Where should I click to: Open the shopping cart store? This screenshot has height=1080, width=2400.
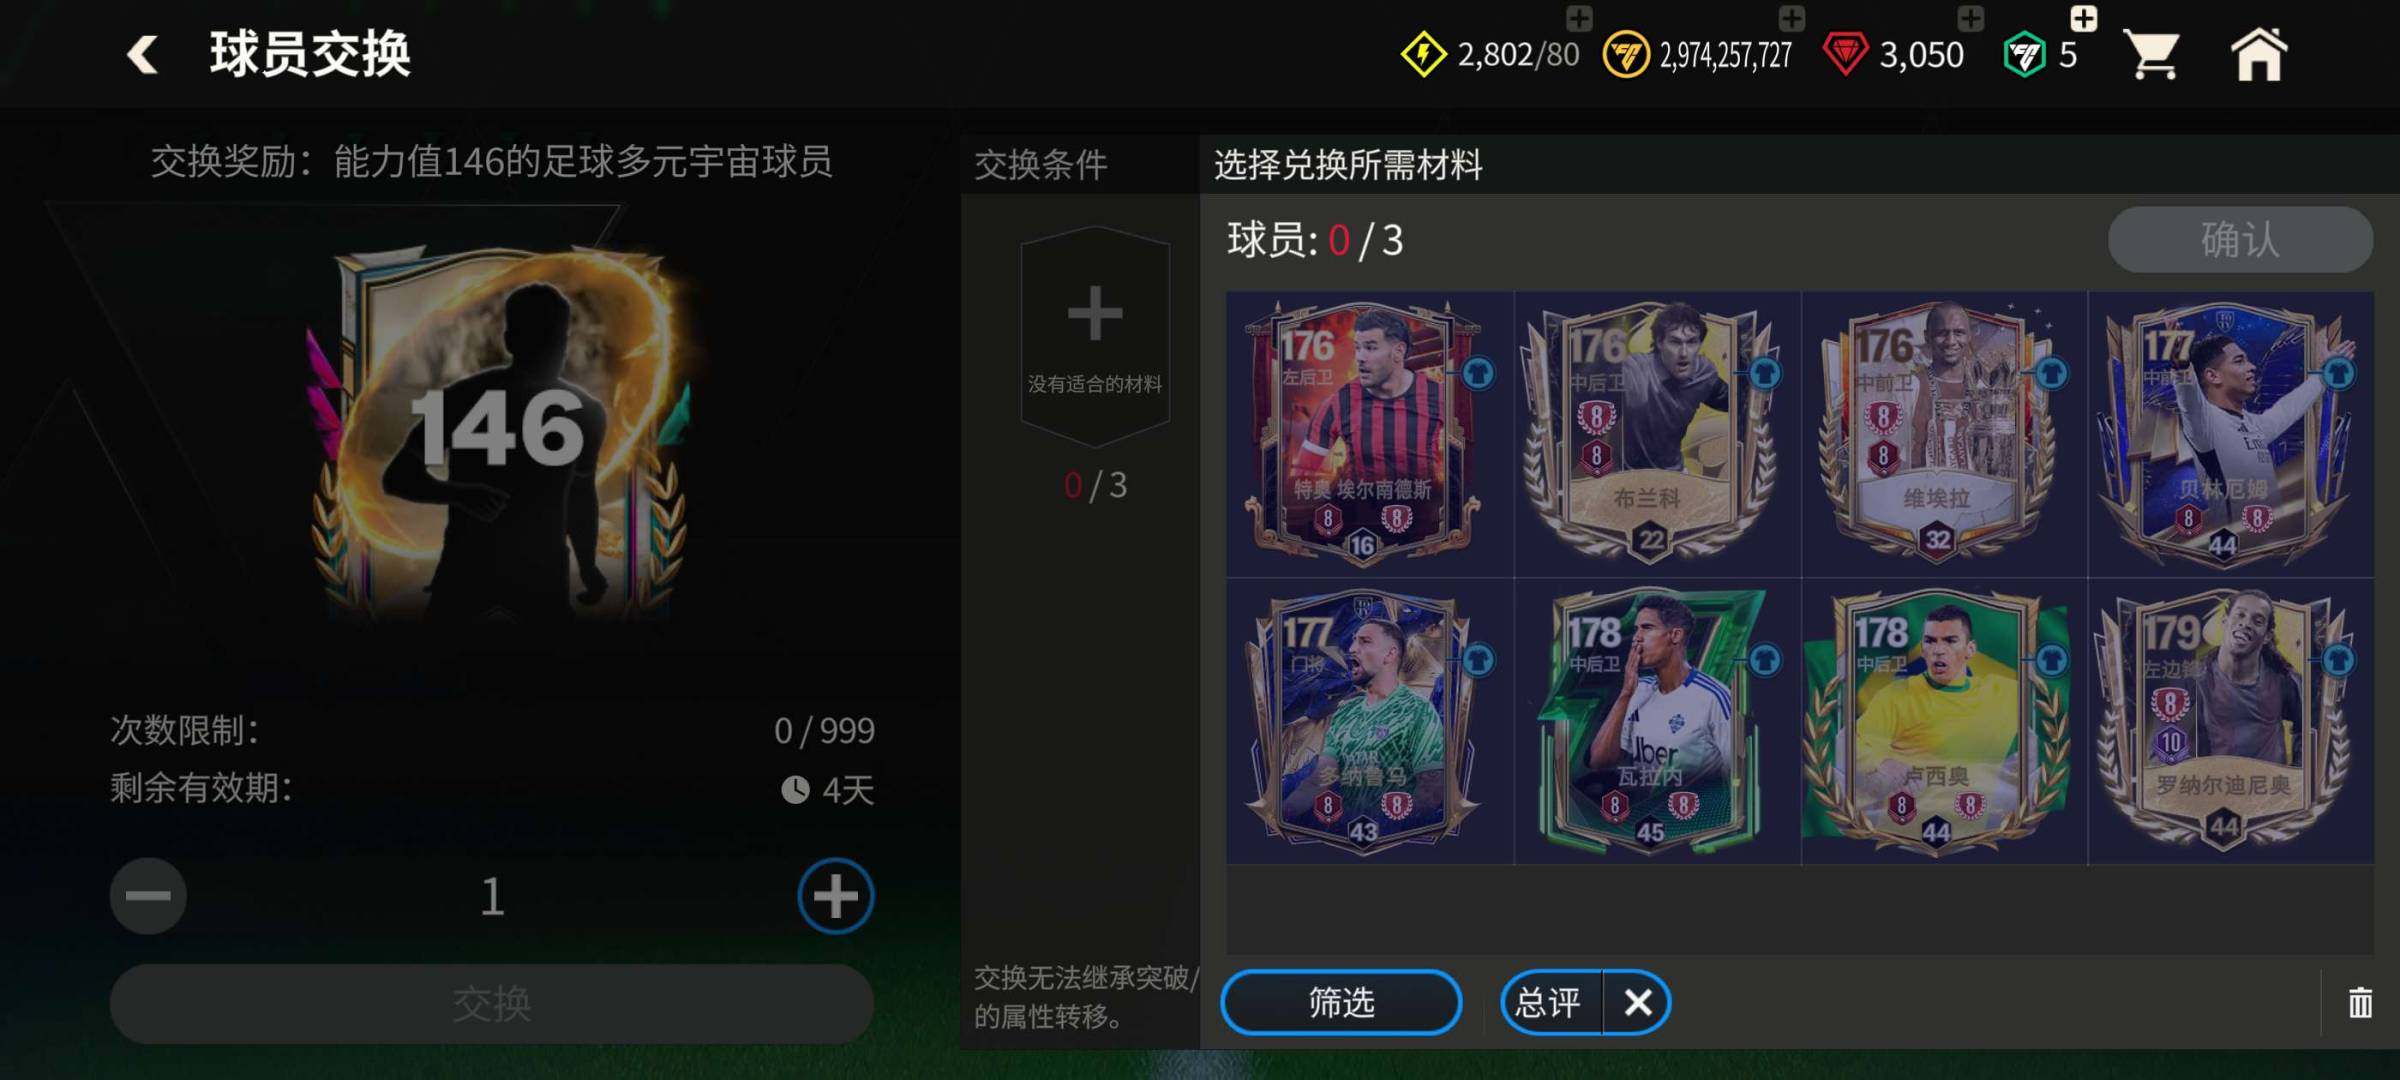(2152, 54)
